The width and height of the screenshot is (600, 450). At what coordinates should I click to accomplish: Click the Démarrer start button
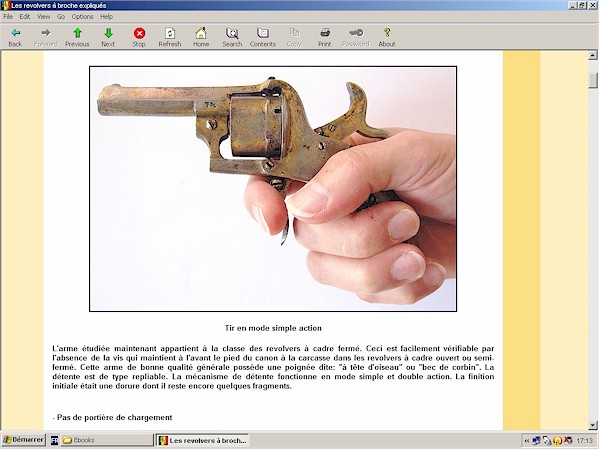tap(23, 440)
